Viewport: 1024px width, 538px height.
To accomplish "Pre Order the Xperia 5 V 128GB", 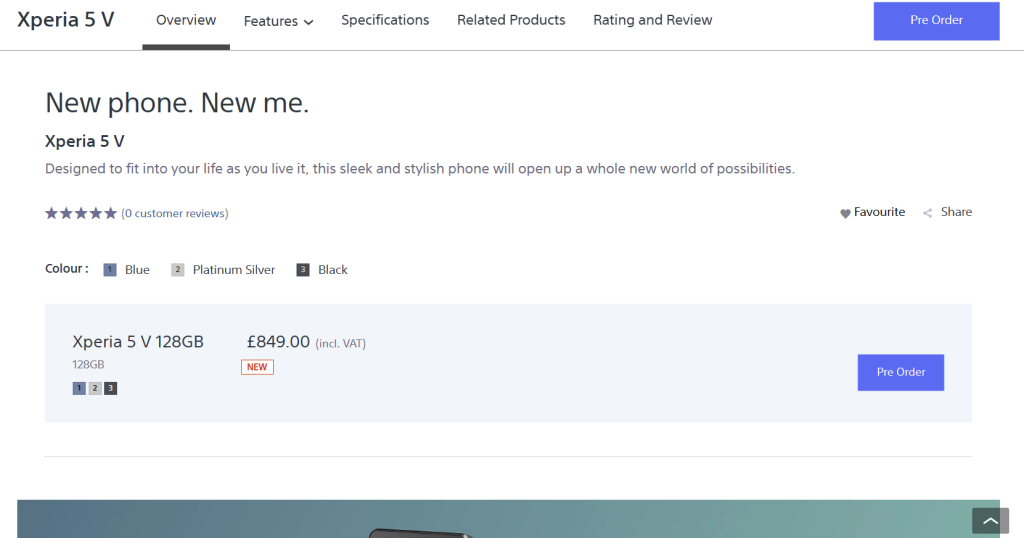I will click(x=900, y=372).
